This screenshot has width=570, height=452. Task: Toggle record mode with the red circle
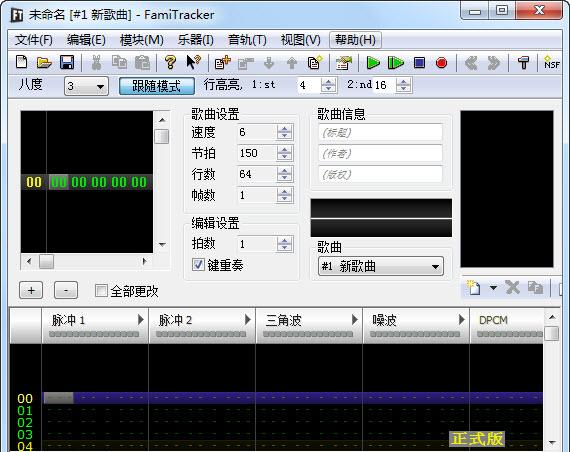(x=441, y=63)
